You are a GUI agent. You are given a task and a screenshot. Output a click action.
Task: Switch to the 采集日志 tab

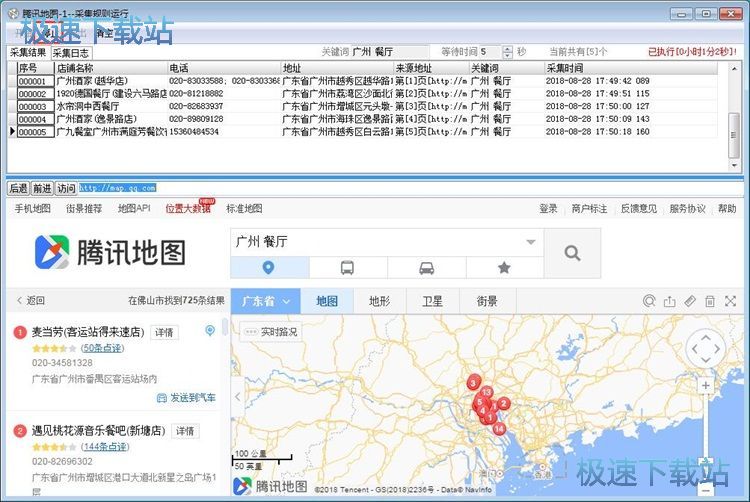point(71,53)
